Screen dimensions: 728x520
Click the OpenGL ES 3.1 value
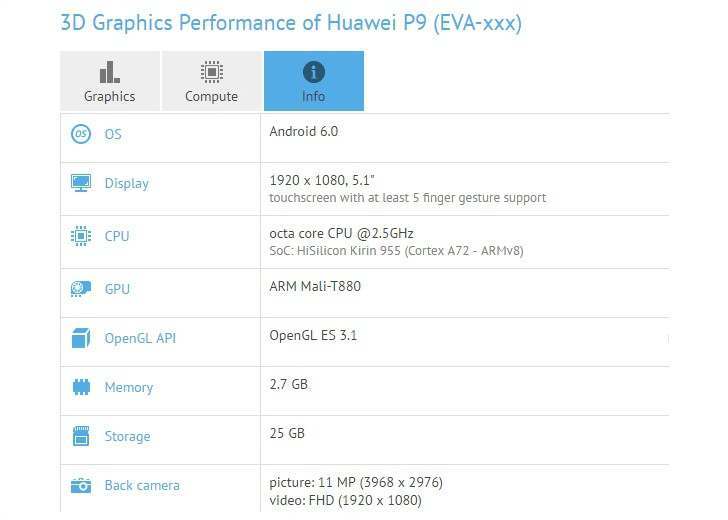click(x=313, y=335)
